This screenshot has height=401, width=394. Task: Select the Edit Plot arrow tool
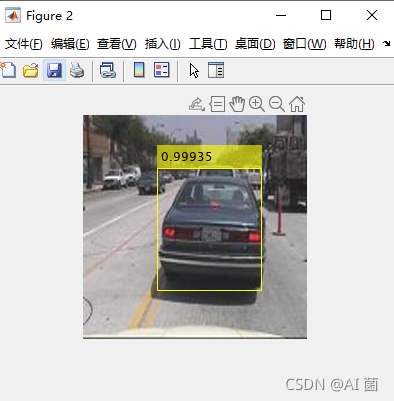(x=194, y=70)
